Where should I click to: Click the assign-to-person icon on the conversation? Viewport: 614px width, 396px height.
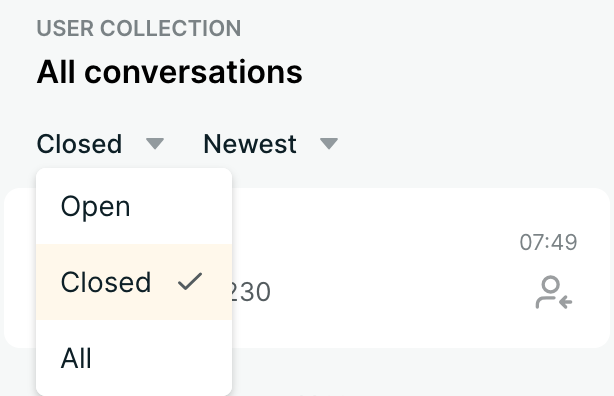point(554,292)
